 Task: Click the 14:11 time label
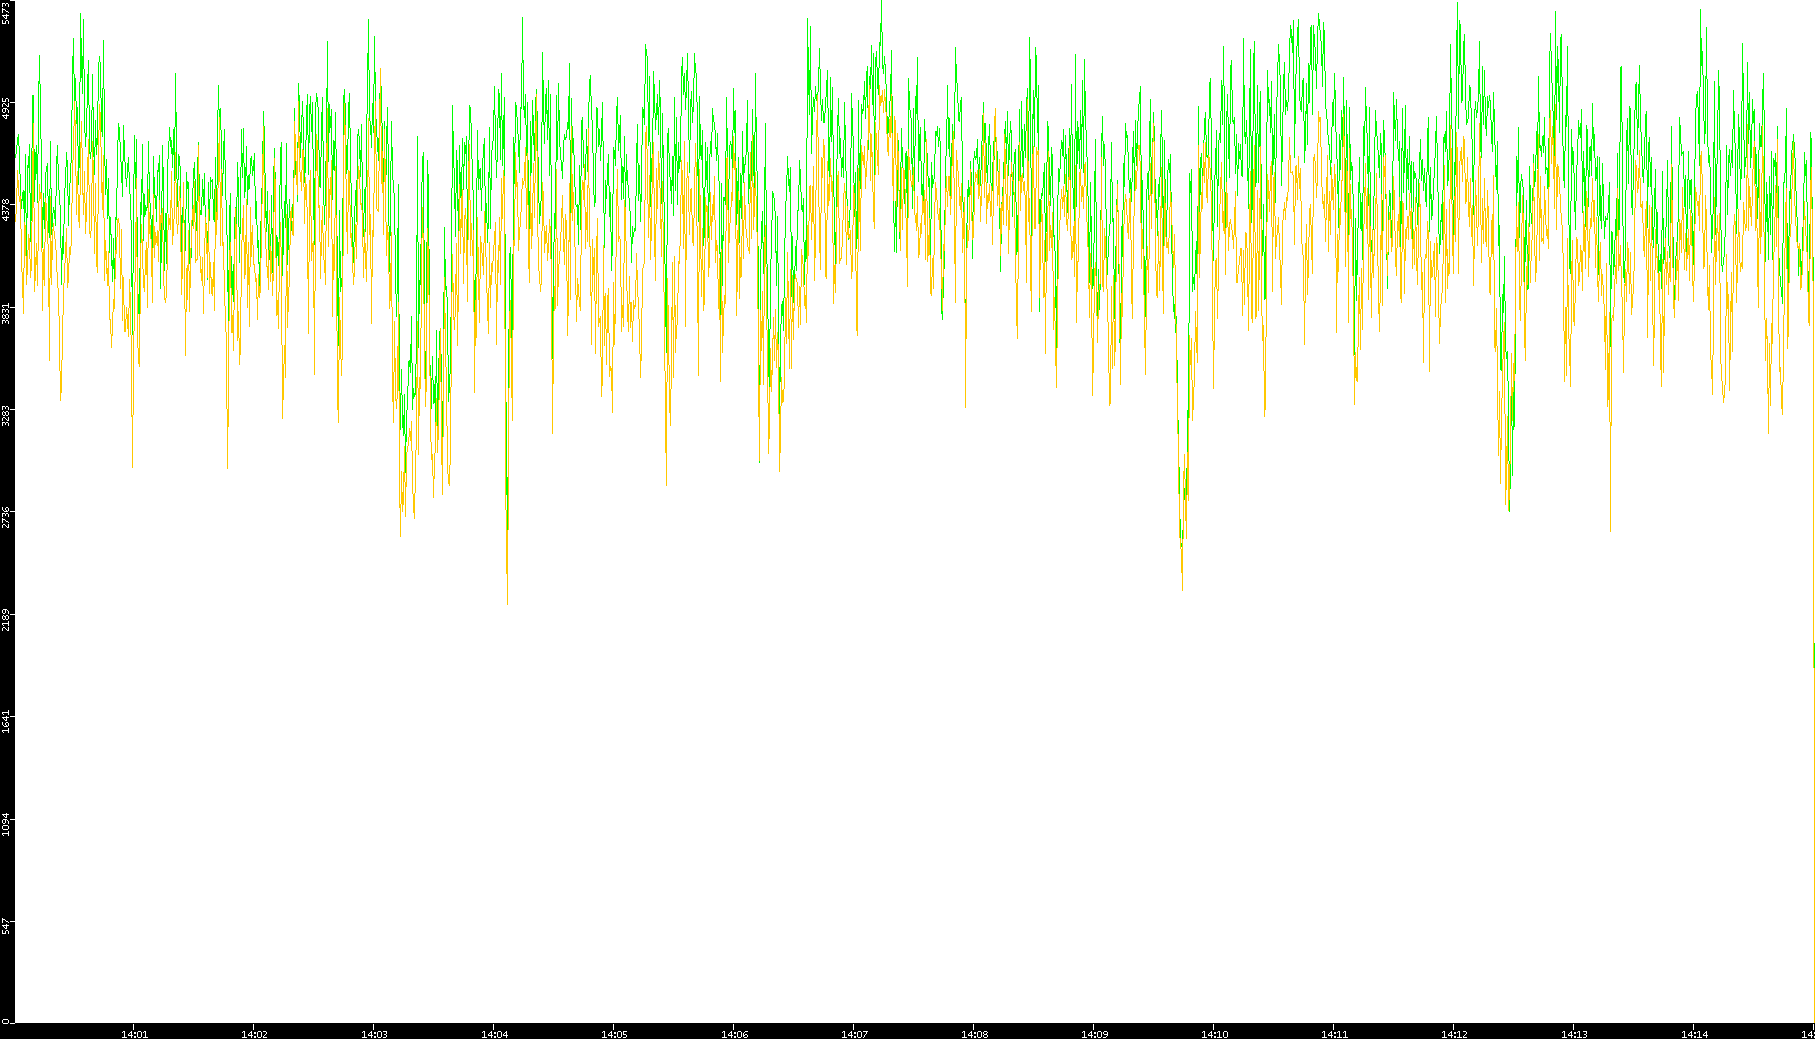tap(1335, 1034)
